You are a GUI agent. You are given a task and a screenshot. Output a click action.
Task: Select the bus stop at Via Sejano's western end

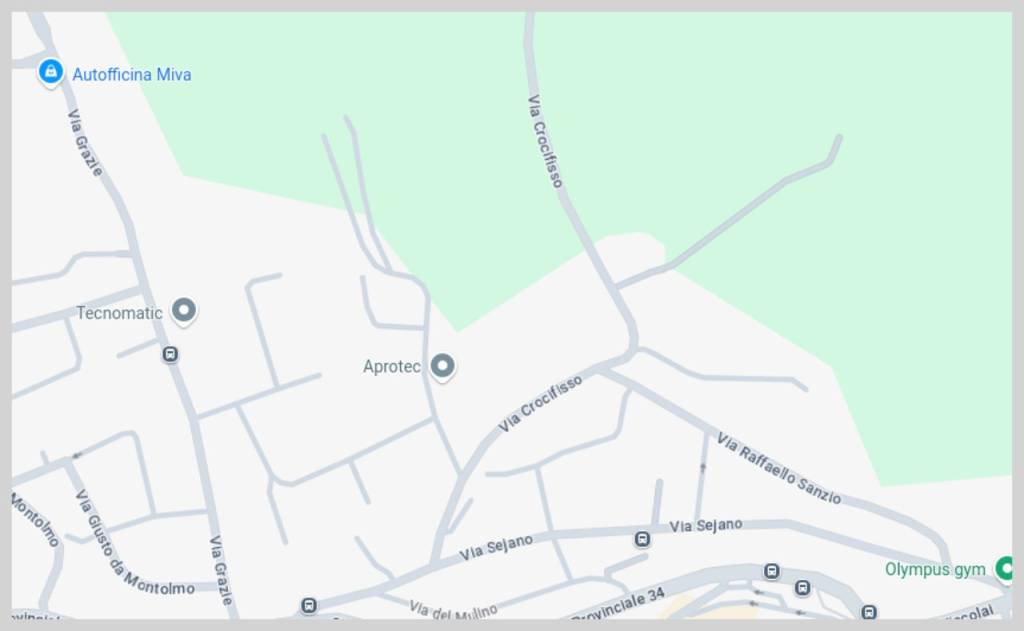[x=308, y=606]
